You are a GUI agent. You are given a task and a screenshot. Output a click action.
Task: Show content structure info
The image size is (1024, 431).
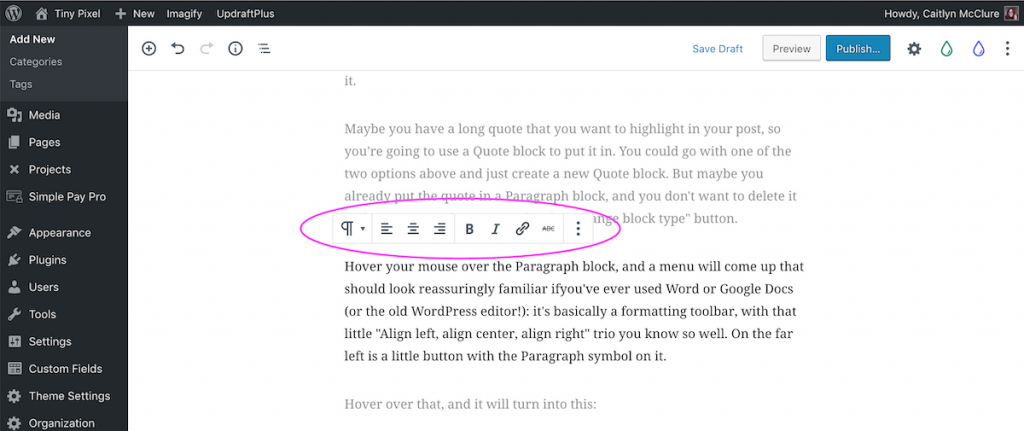[235, 48]
